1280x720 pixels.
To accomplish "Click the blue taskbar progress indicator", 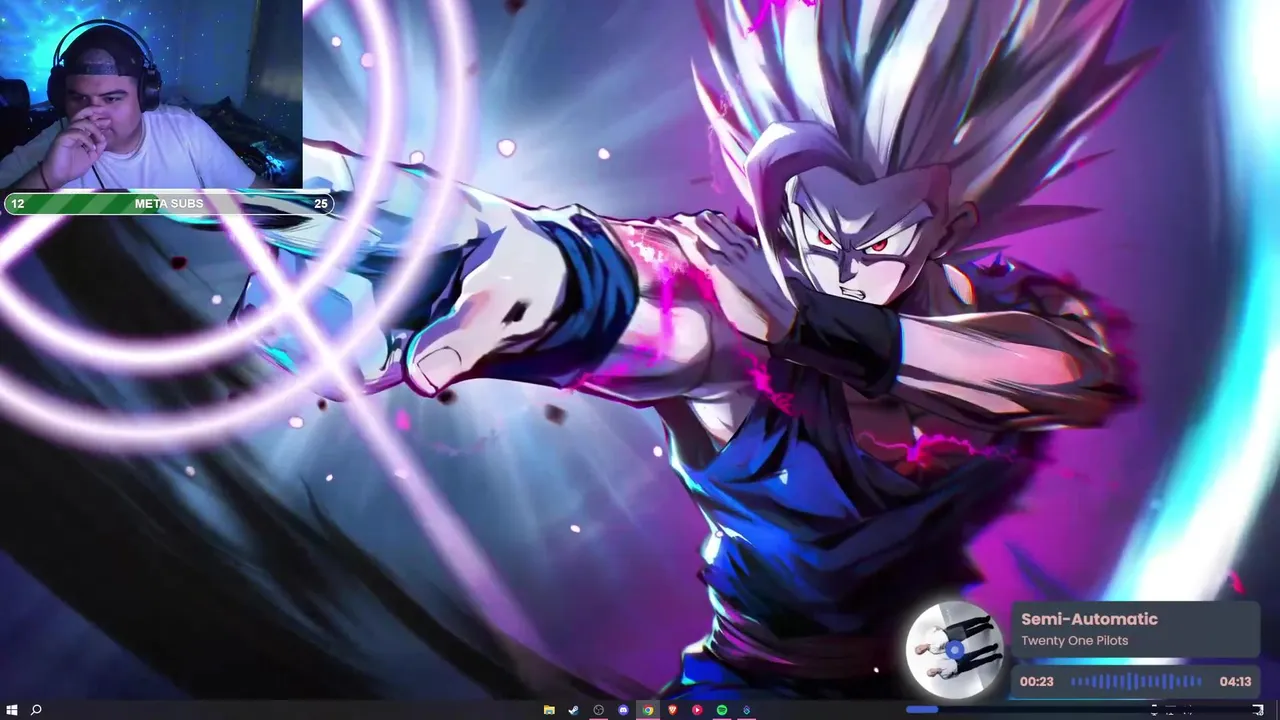I will [922, 710].
